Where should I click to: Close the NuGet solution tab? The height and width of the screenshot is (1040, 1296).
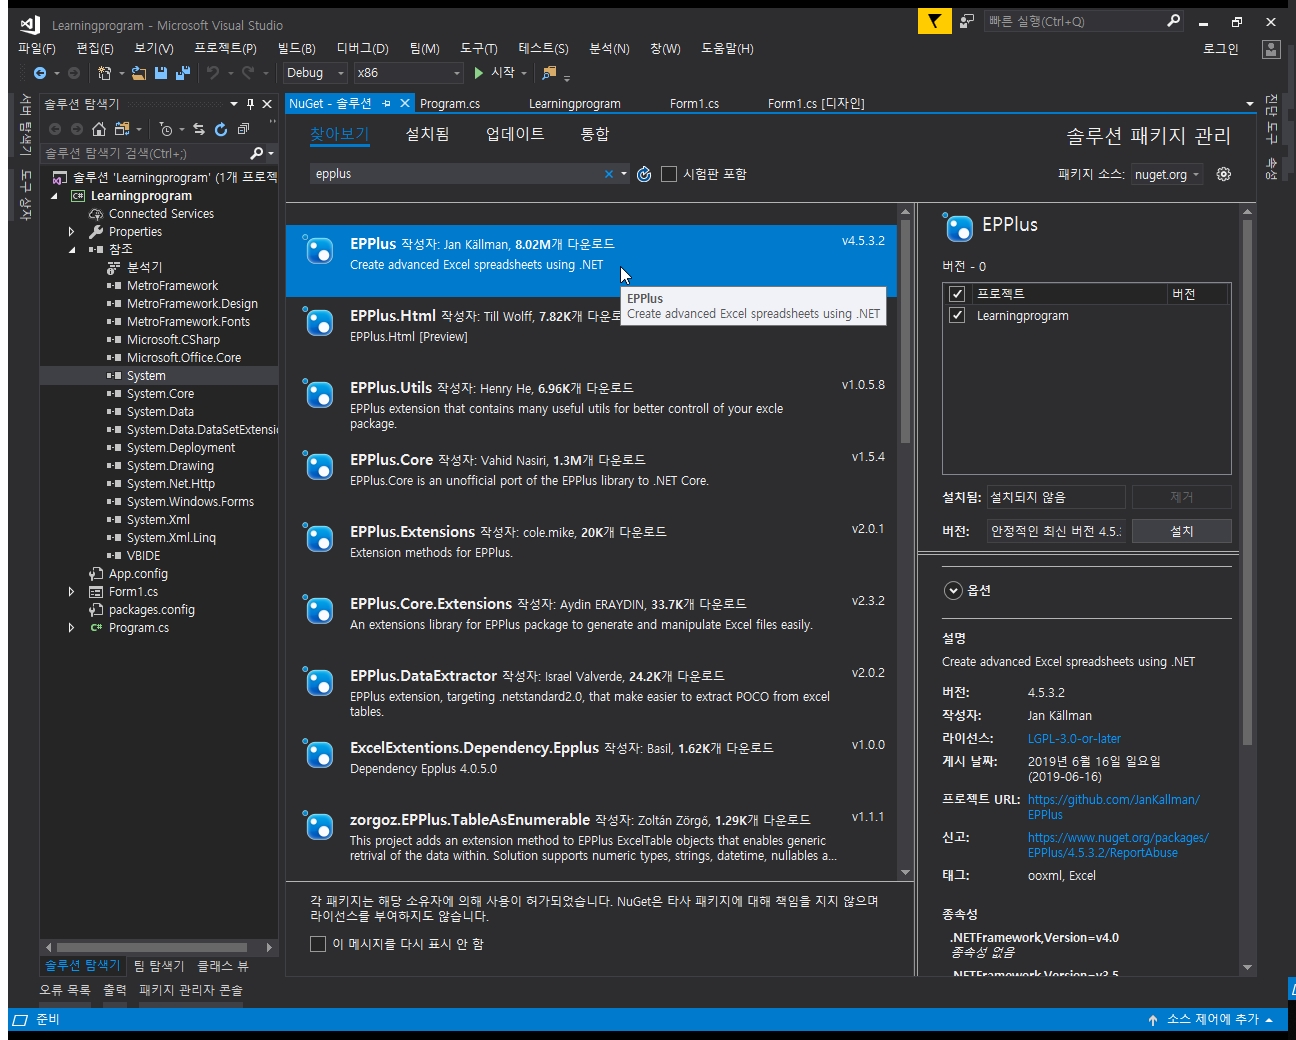click(x=405, y=103)
